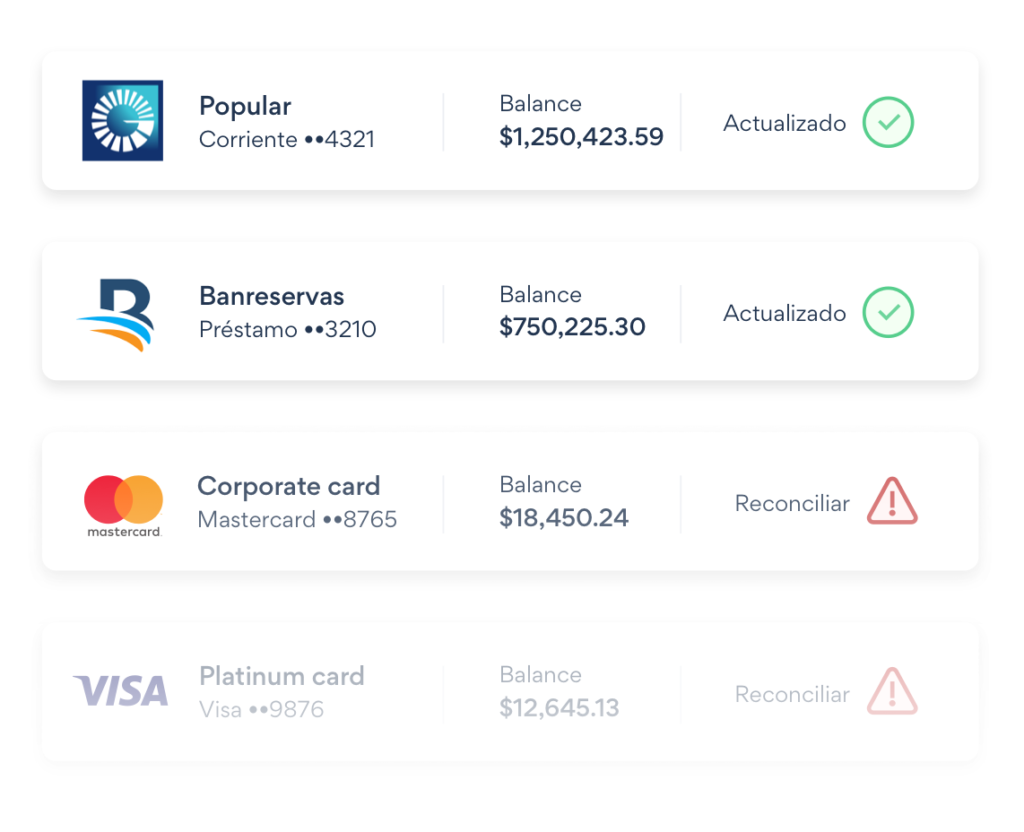1024x832 pixels.
Task: Click Corporate card's red warning icon
Action: click(x=891, y=501)
